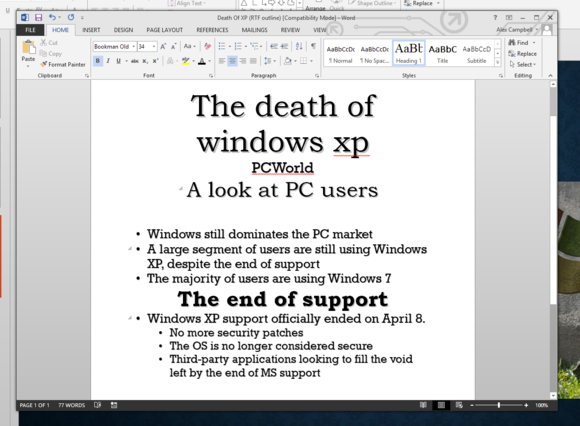
Task: Apply the Normal style
Action: pos(341,54)
